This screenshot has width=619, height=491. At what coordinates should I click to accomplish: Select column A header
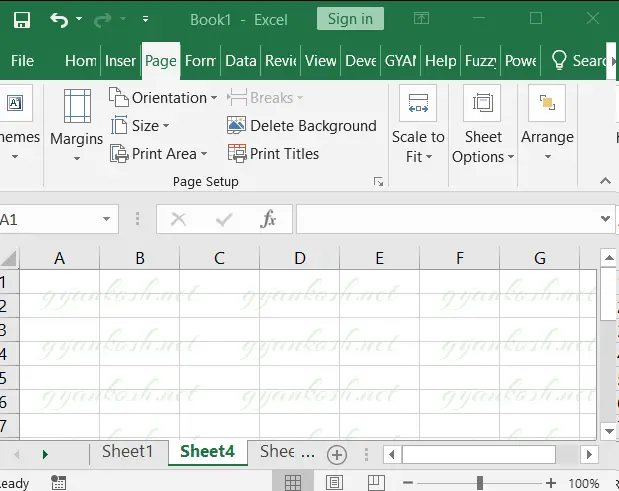point(59,258)
